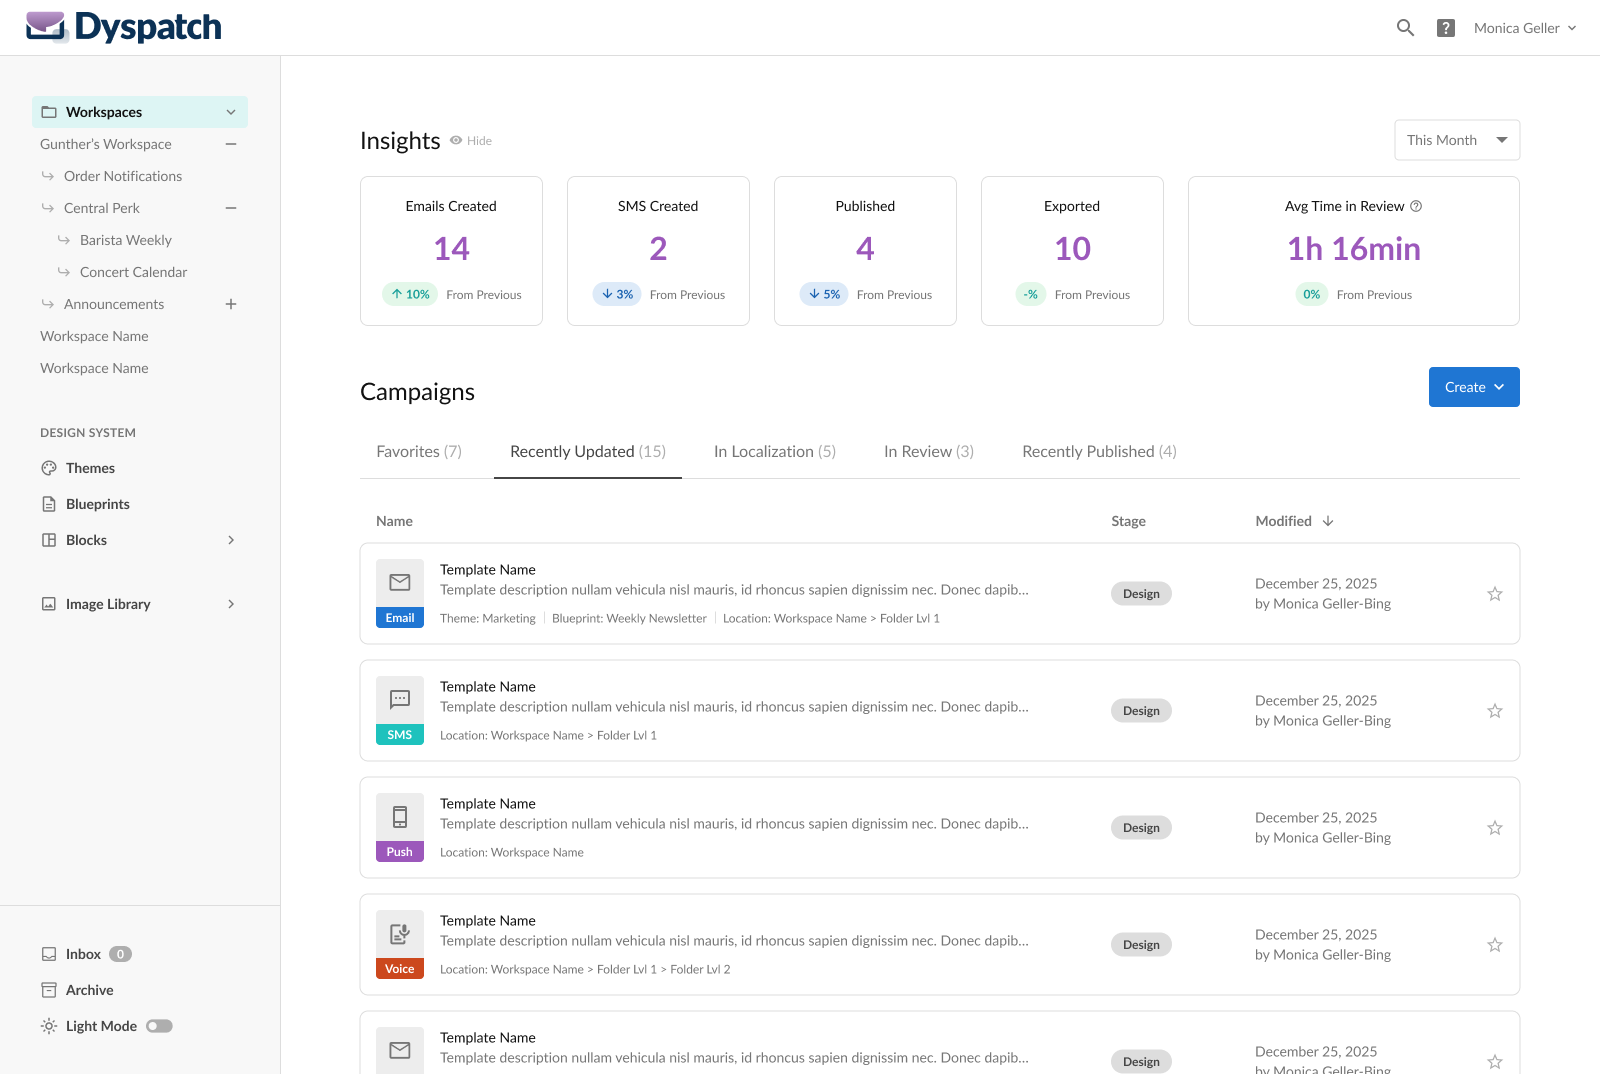The height and width of the screenshot is (1074, 1600).
Task: Click 'Theme: Marketing' on Email template
Action: pos(488,619)
